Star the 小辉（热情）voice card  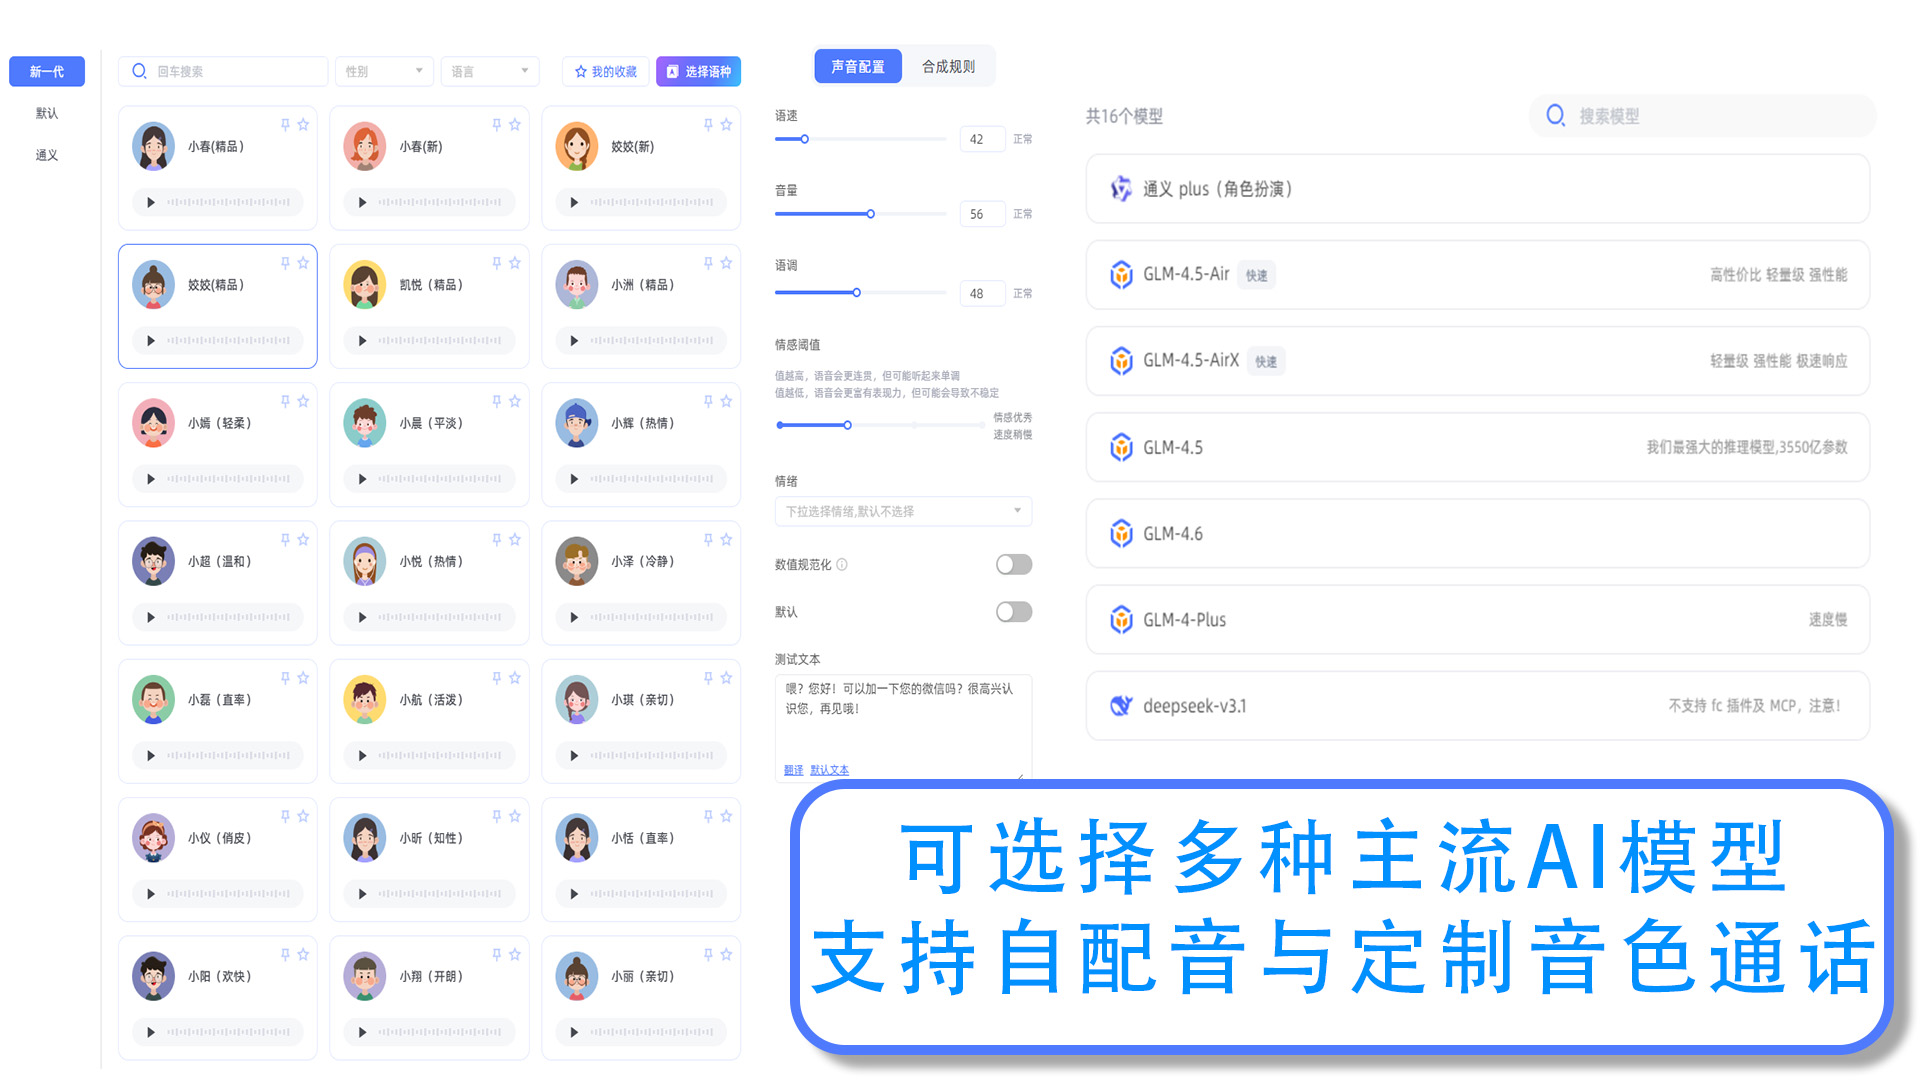(726, 401)
